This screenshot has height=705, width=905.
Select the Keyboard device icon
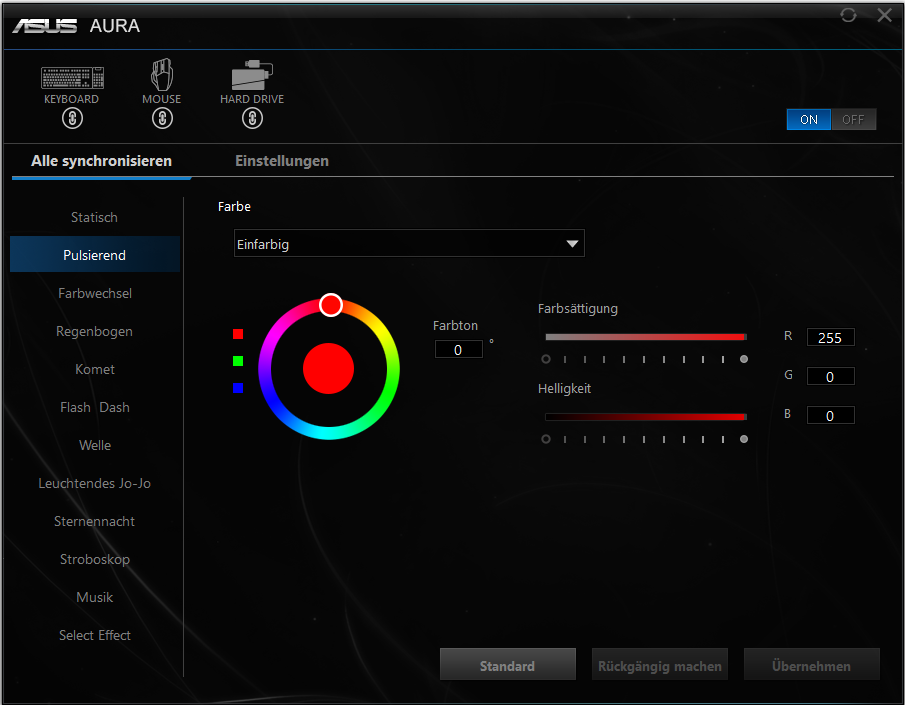[72, 77]
